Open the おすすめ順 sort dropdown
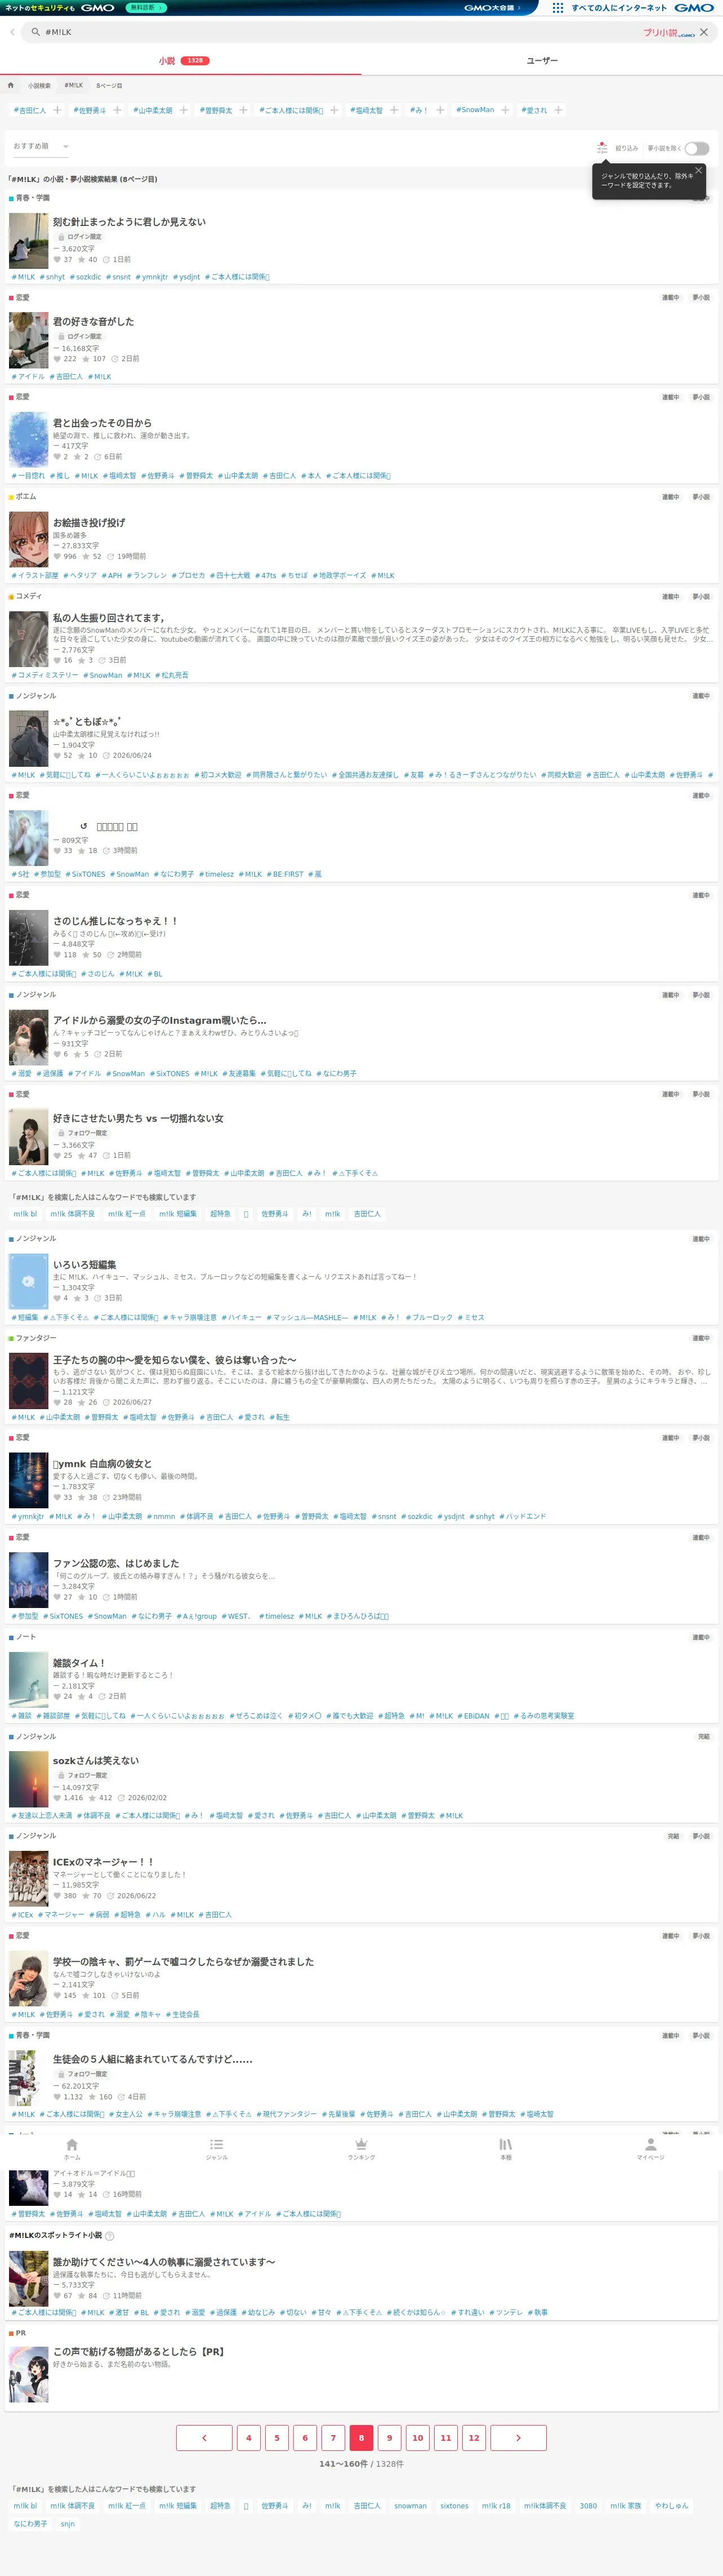The image size is (723, 2576). (41, 146)
